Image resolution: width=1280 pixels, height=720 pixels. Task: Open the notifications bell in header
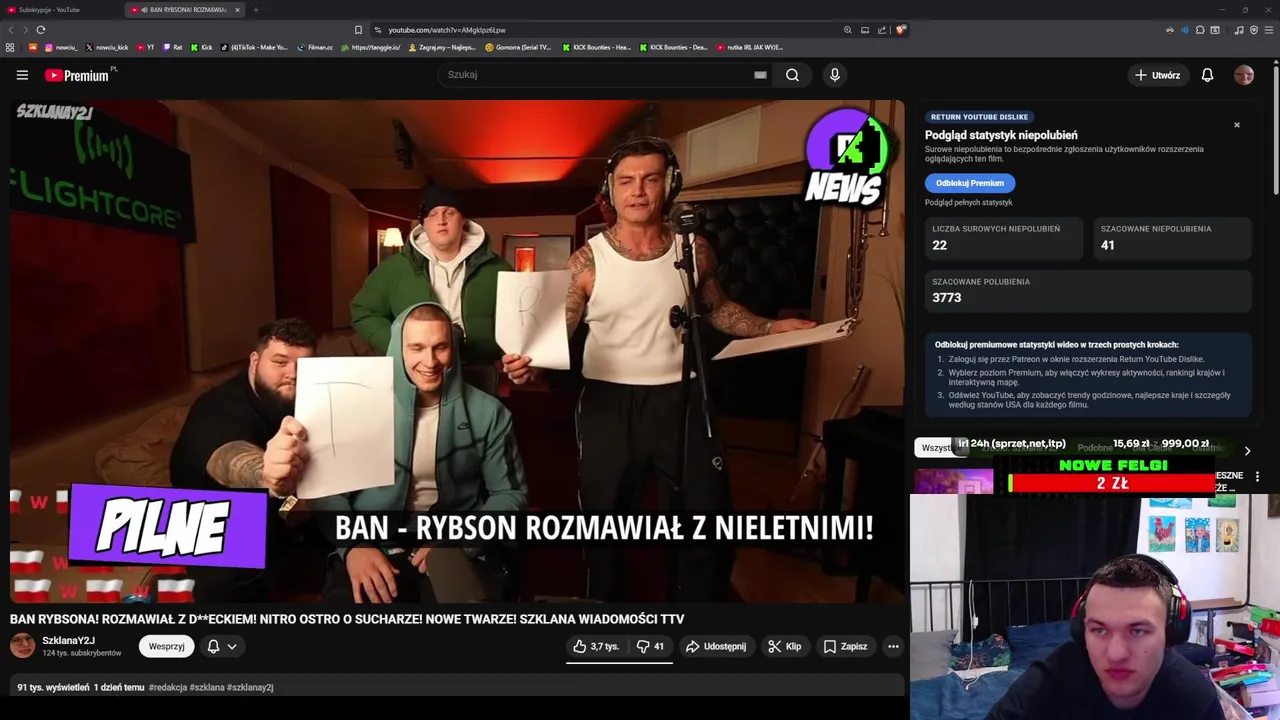pyautogui.click(x=1207, y=75)
